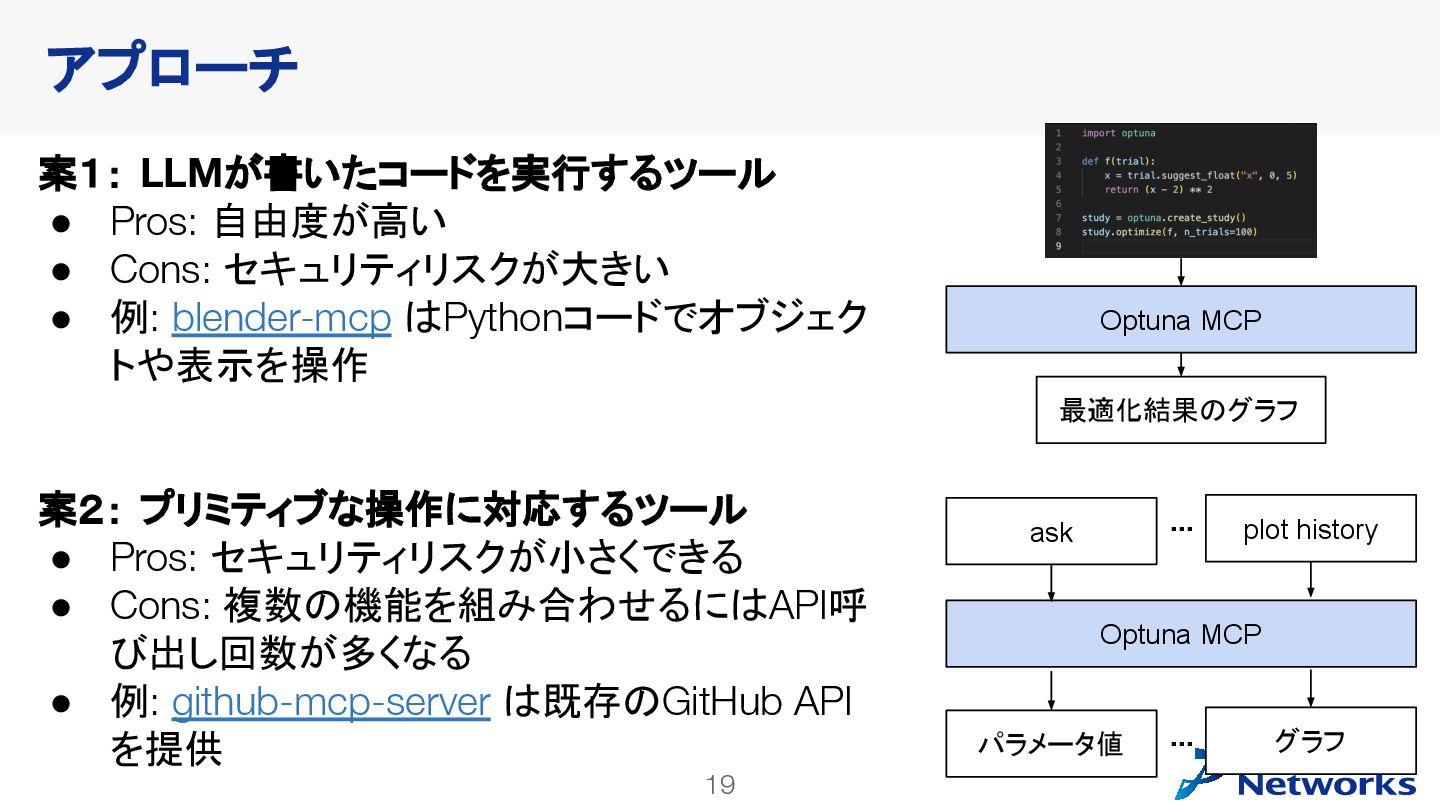
Task: Click the slide title アプローチ
Action: [172, 69]
